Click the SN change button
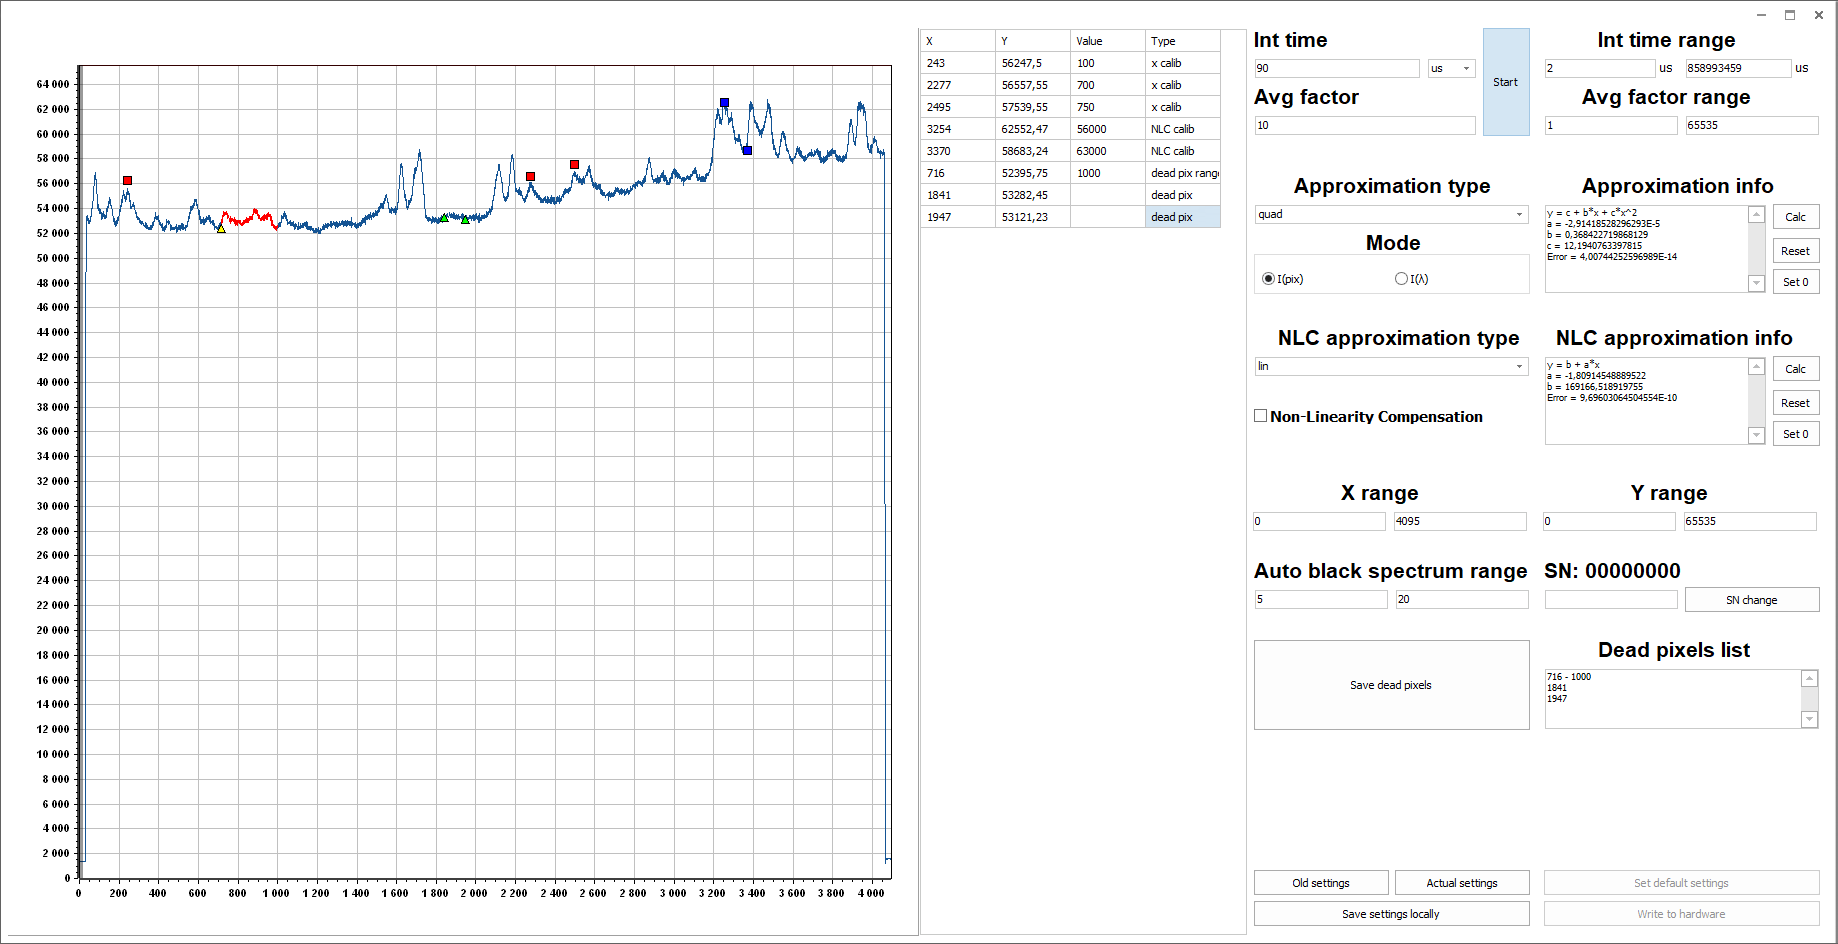 click(1751, 600)
